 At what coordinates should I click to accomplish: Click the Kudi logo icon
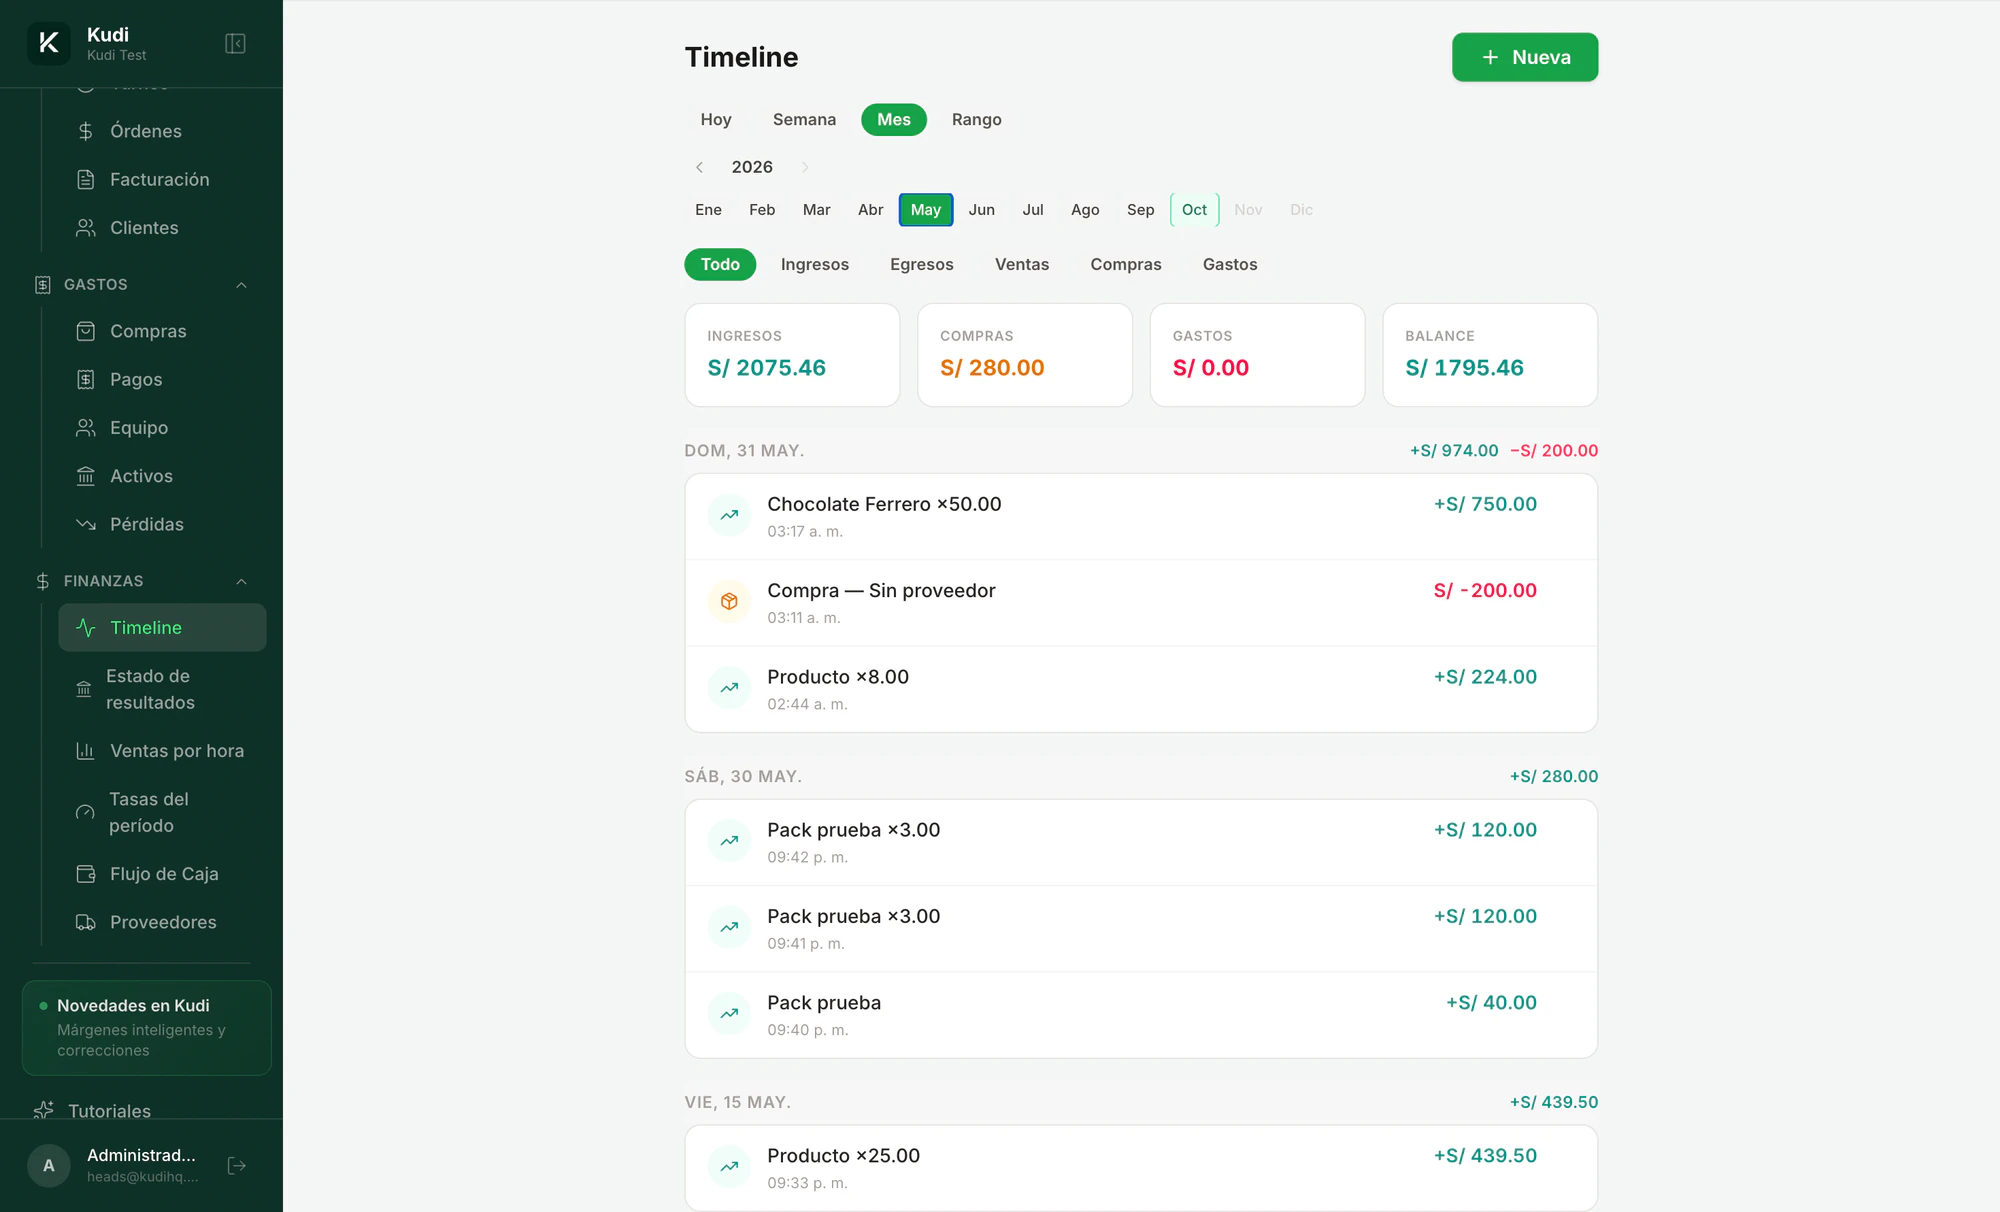48,43
